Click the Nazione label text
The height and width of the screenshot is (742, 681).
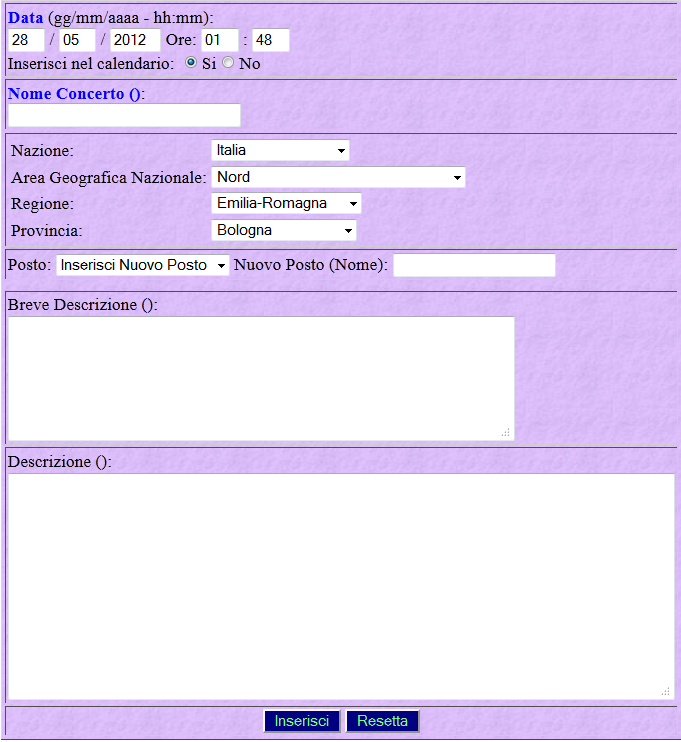coord(43,150)
